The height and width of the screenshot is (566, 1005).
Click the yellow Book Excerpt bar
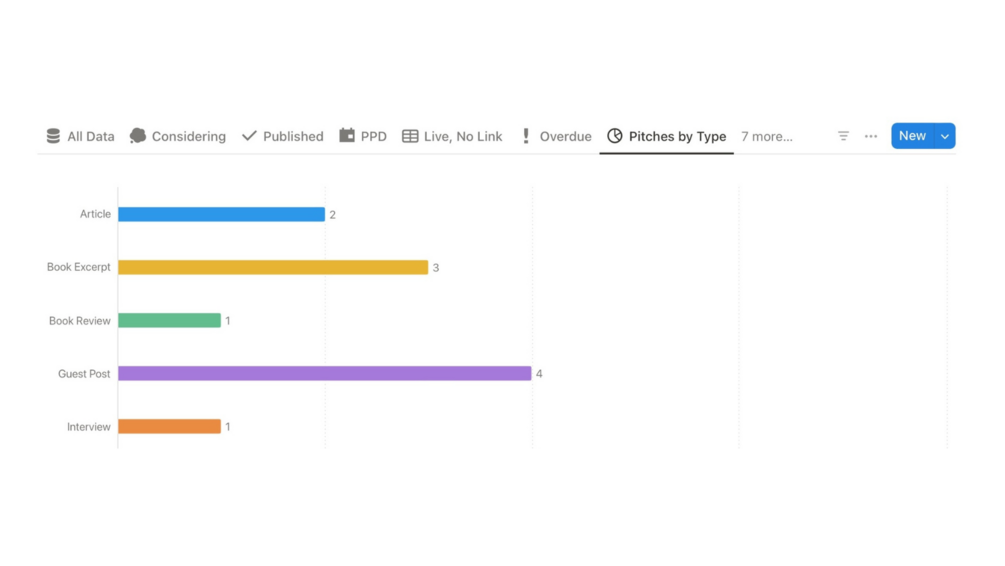[x=273, y=267]
